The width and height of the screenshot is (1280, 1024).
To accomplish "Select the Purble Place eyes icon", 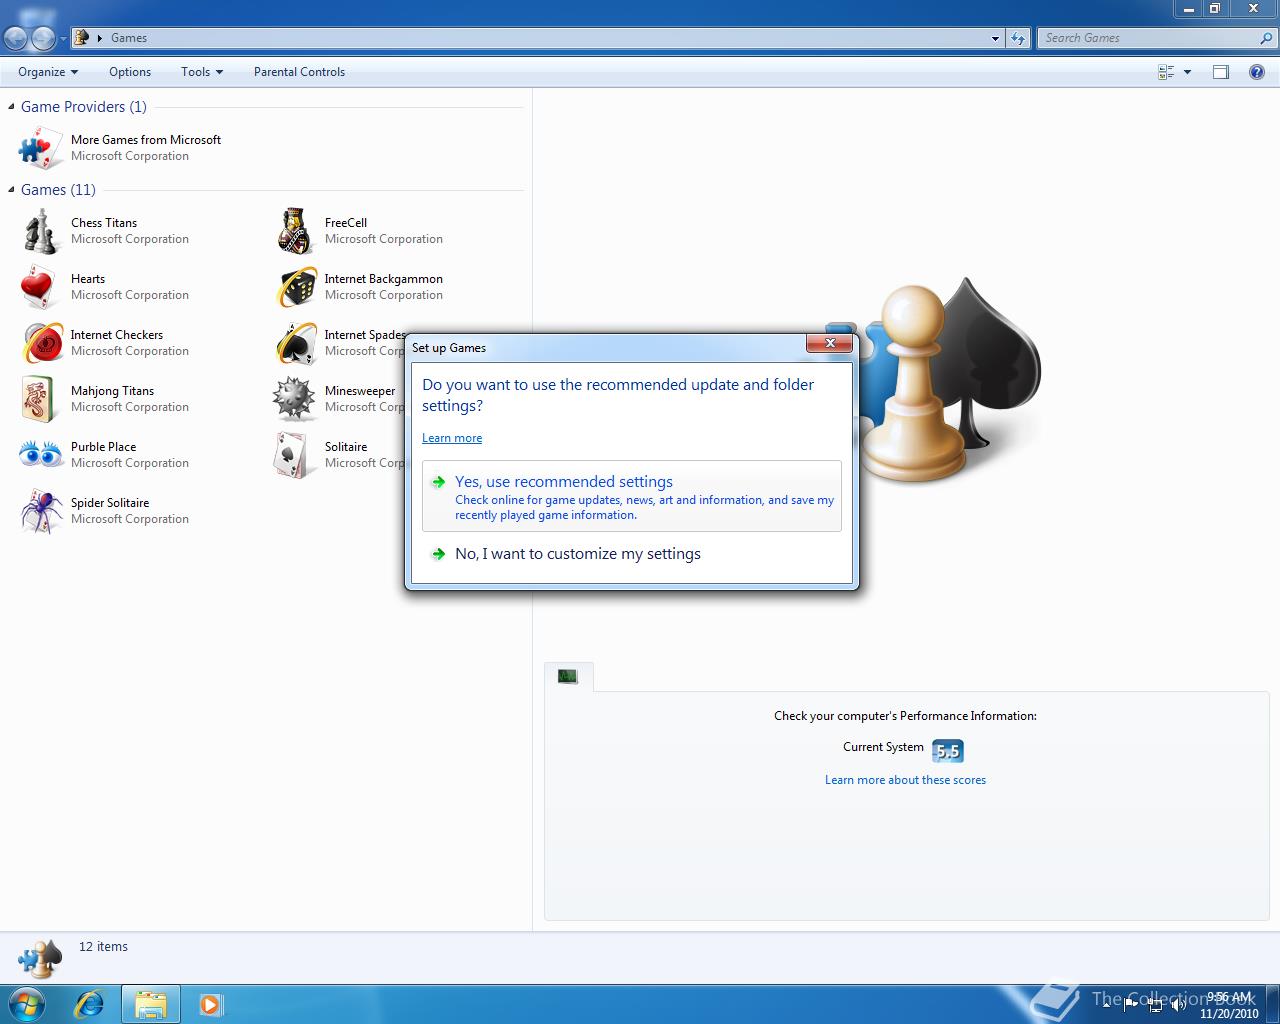I will pos(41,455).
